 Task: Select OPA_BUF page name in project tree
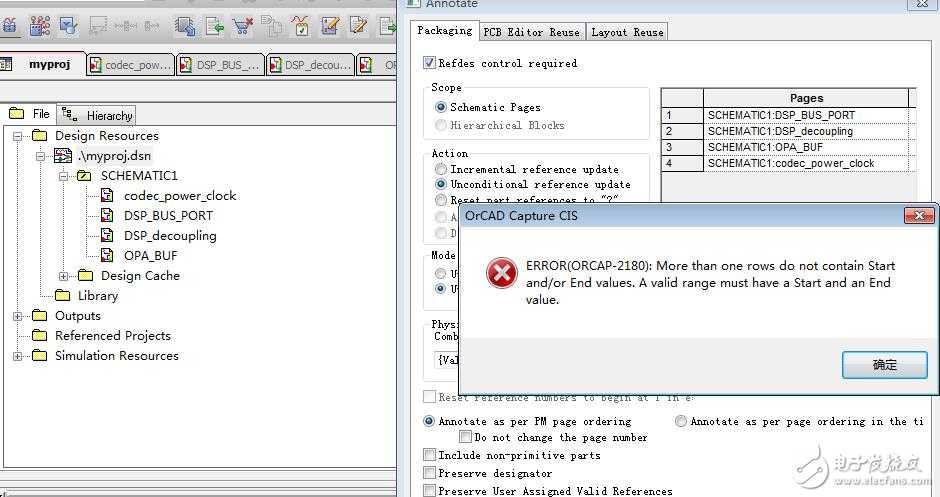pos(150,255)
